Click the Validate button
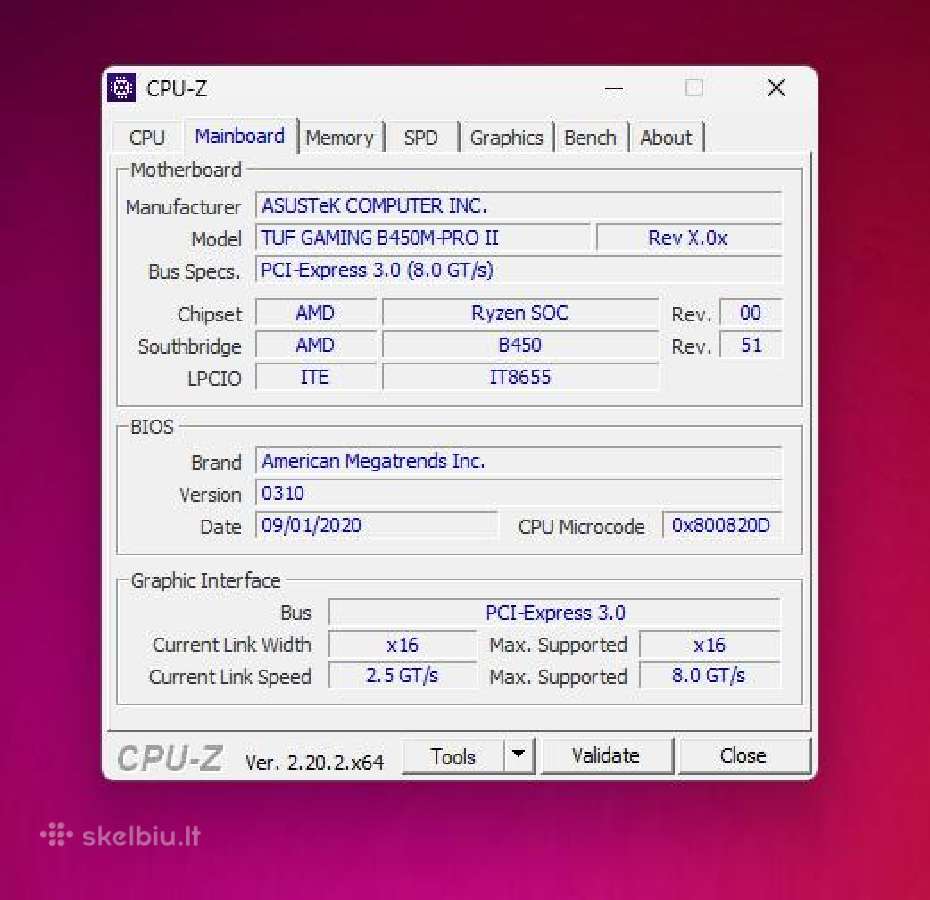The width and height of the screenshot is (930, 900). coord(606,756)
